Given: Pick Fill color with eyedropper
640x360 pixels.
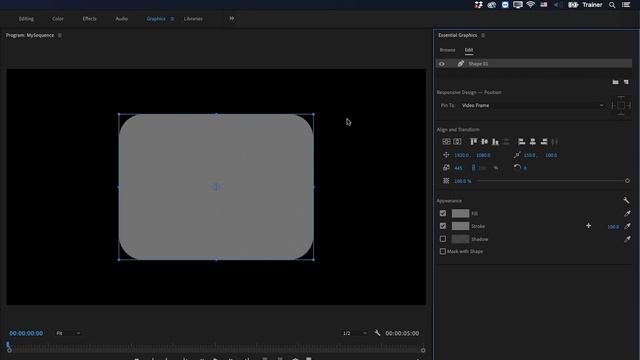Looking at the screenshot, I should (627, 213).
